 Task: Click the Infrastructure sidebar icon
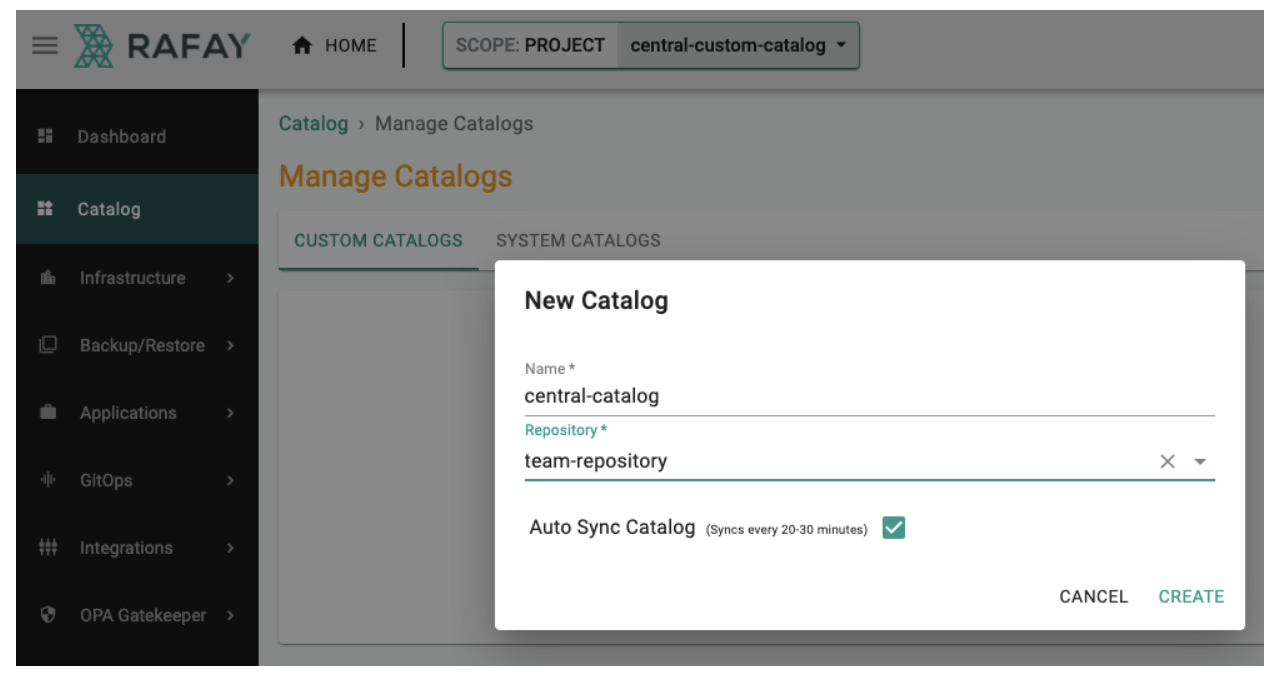[45, 278]
